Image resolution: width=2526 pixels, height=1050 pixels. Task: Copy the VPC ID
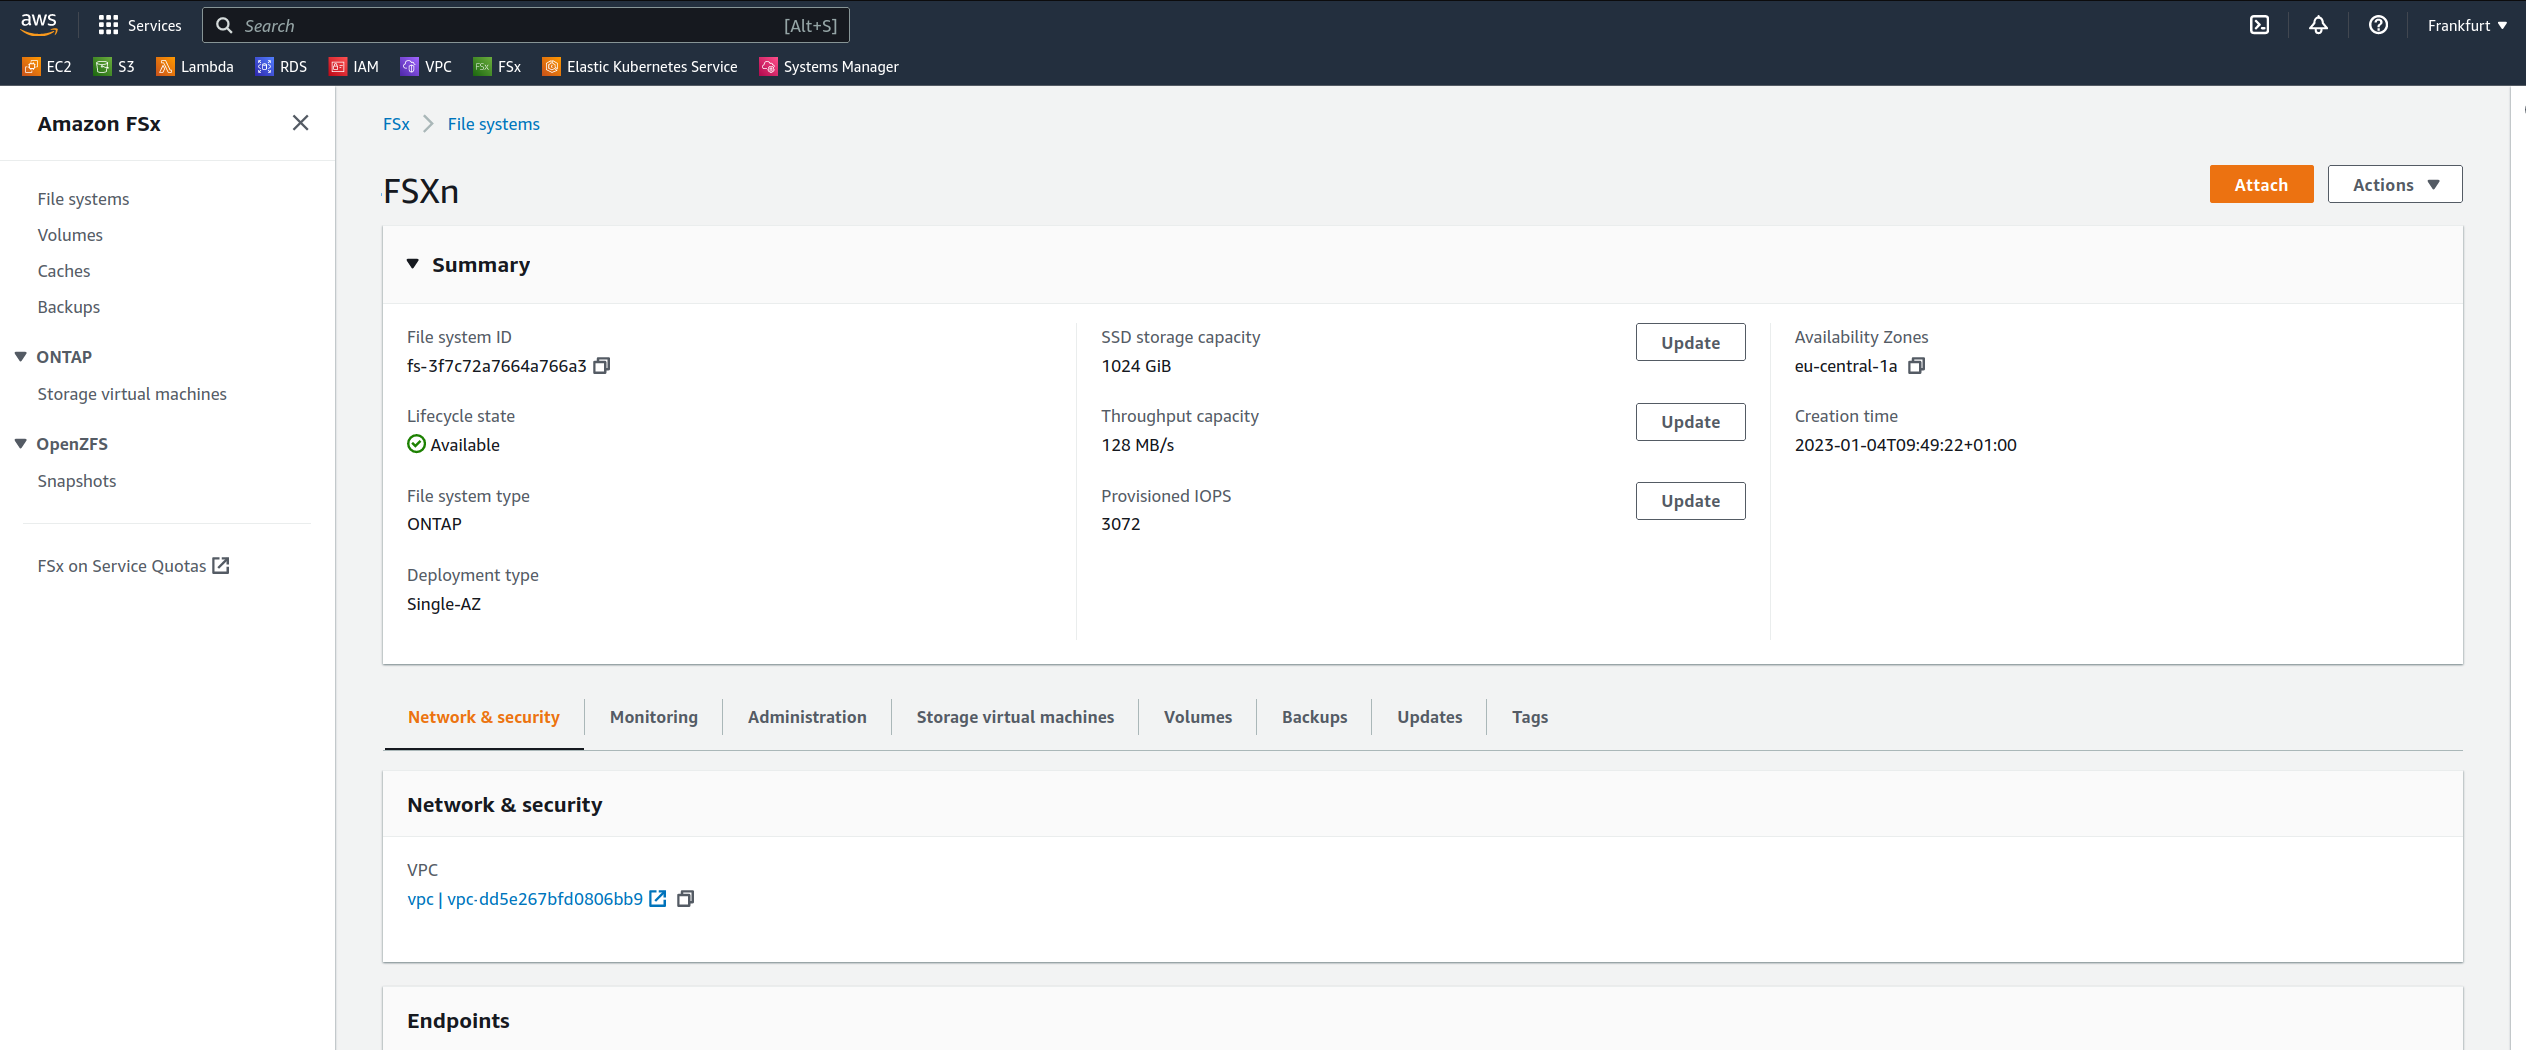click(686, 899)
